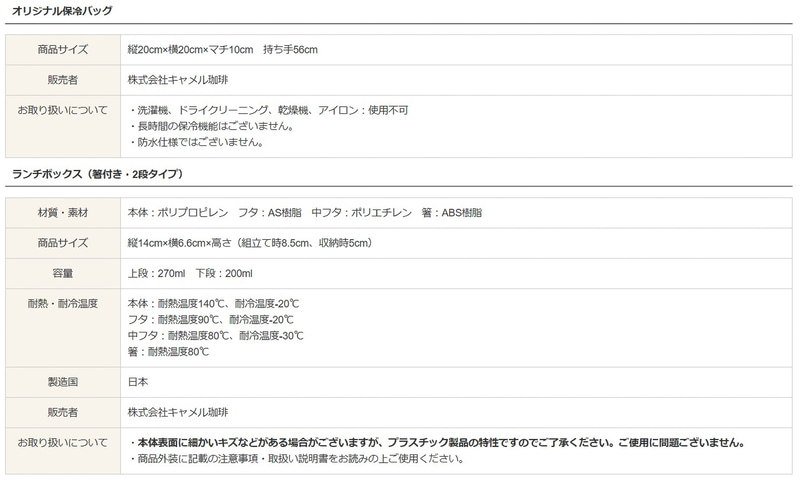Image resolution: width=800 pixels, height=479 pixels.
Task: Select the size value 縦14cm×横6.6cm×高さ
Action: click(x=250, y=243)
